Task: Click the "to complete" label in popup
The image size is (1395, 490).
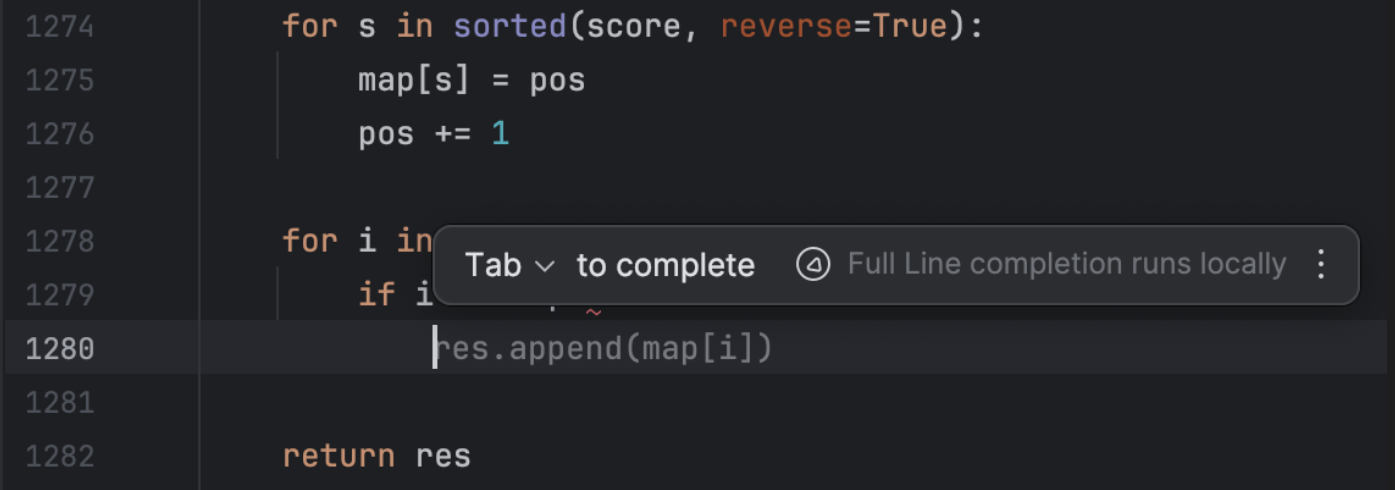Action: (x=665, y=266)
